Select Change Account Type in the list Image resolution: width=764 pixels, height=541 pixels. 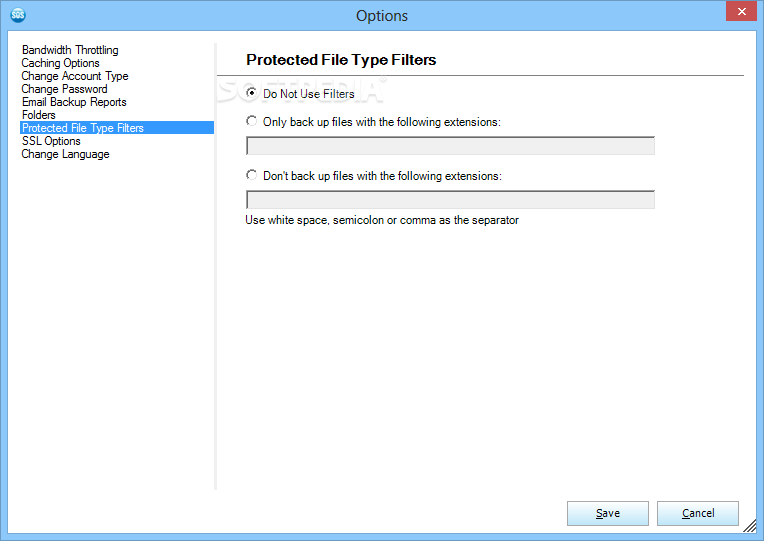tap(75, 76)
